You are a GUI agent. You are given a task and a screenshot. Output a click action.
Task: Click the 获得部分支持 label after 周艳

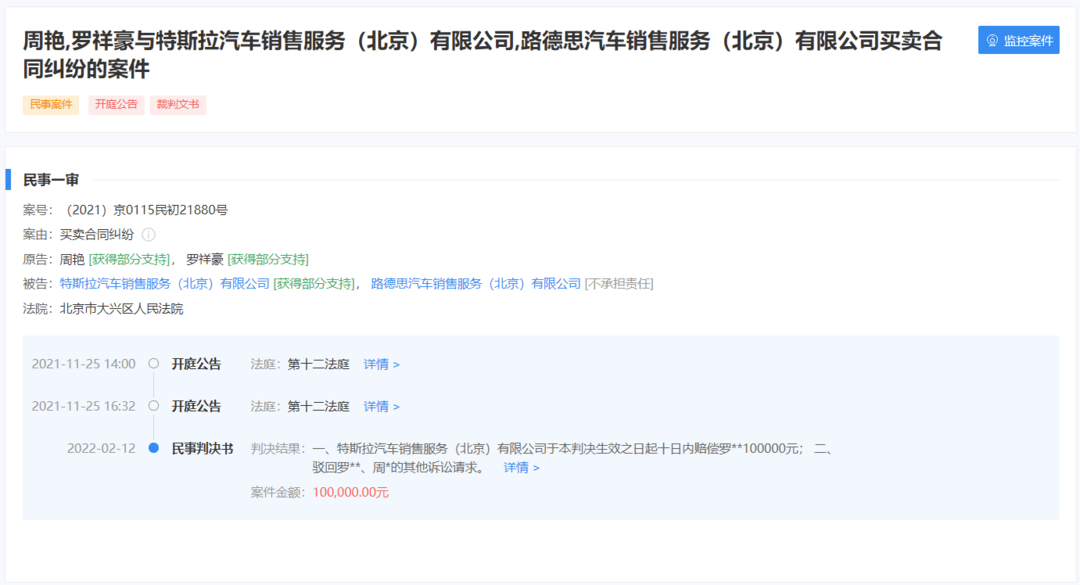129,260
